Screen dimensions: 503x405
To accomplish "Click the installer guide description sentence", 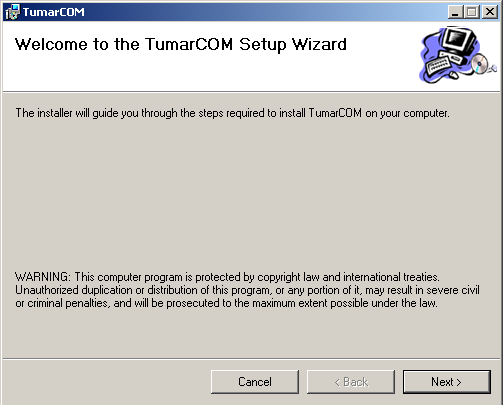I will (x=232, y=113).
